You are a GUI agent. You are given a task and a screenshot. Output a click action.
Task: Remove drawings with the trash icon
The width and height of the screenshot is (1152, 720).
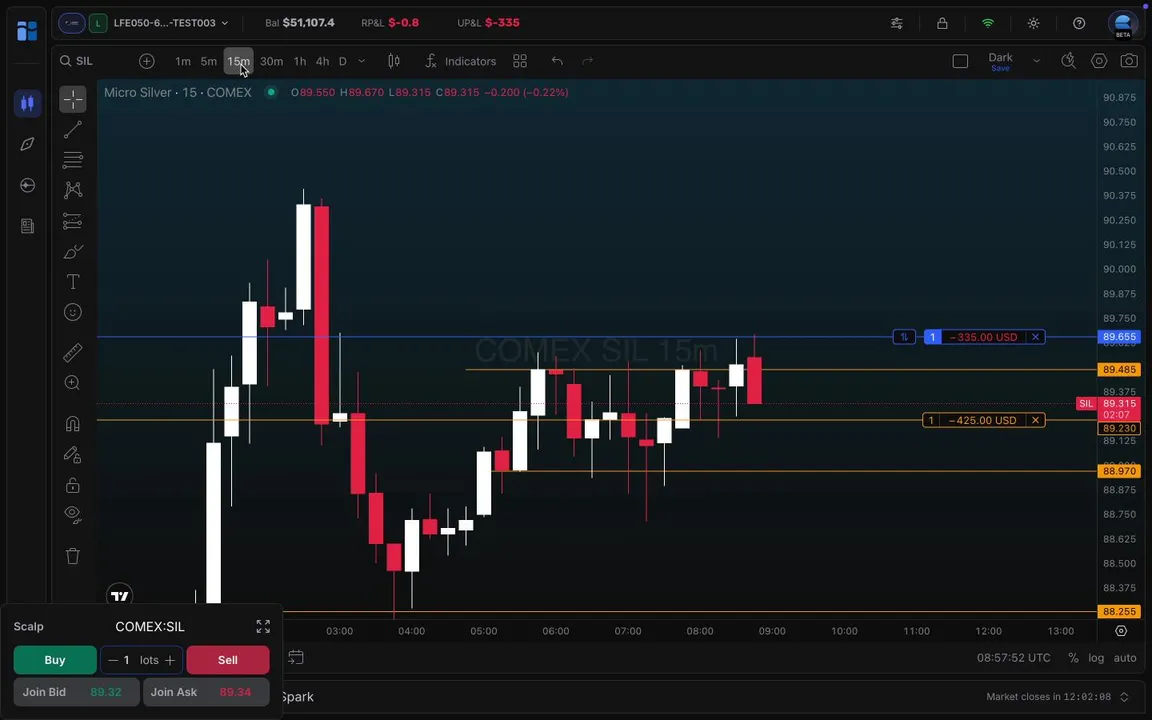pos(73,556)
